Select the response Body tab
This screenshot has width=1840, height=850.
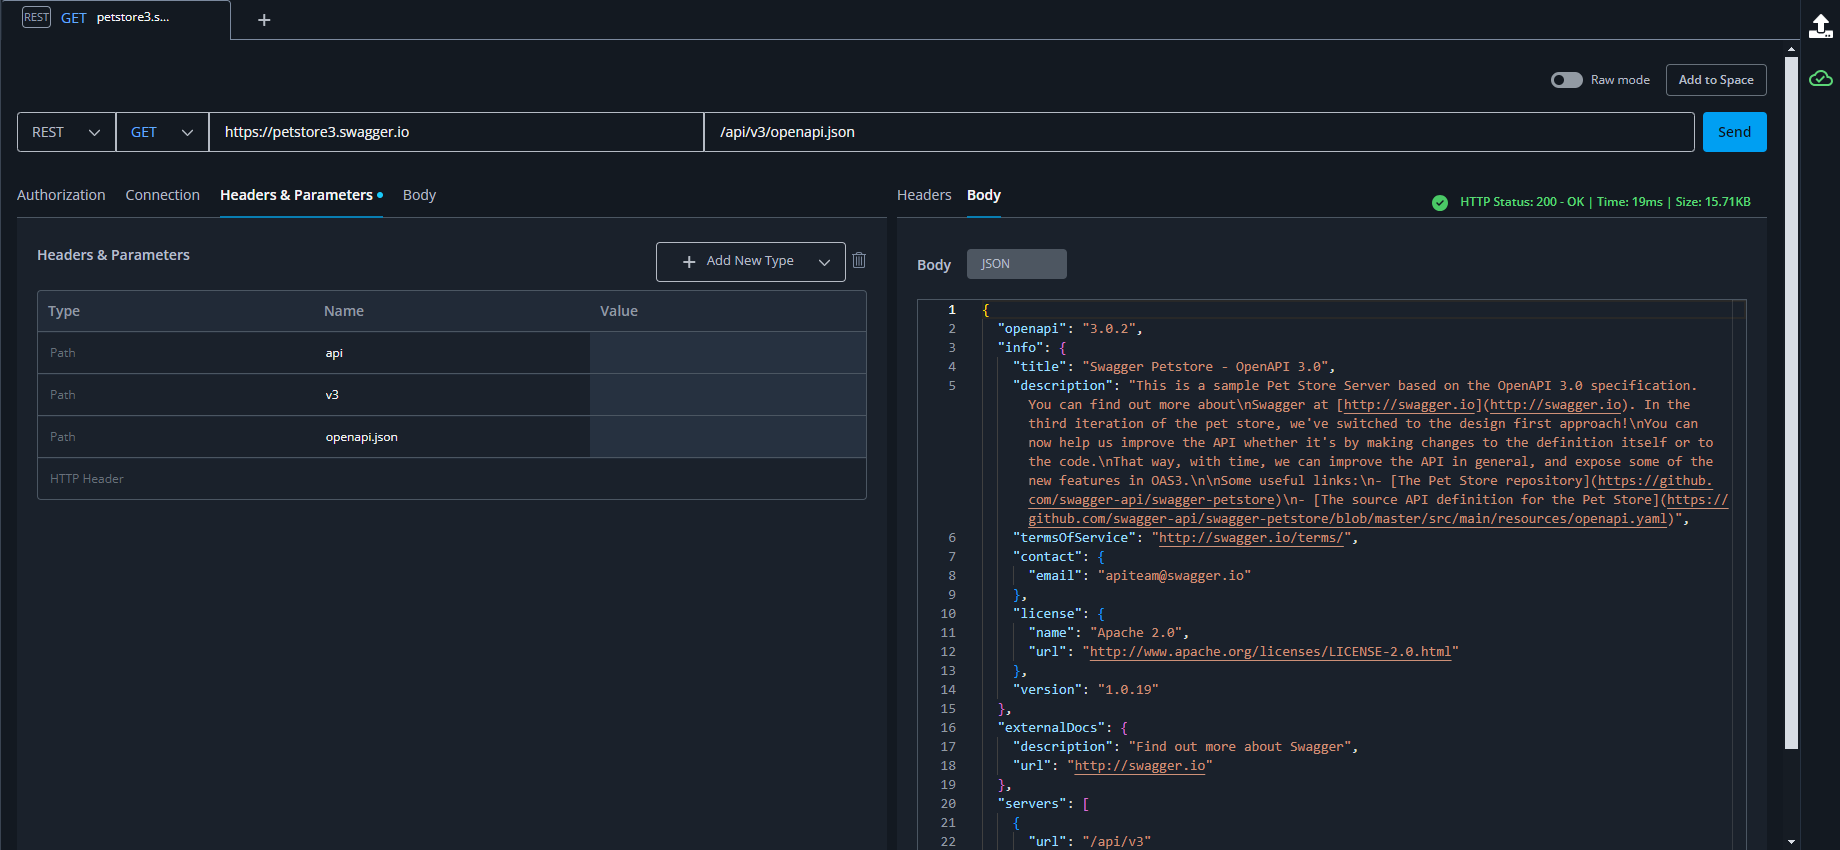[984, 195]
